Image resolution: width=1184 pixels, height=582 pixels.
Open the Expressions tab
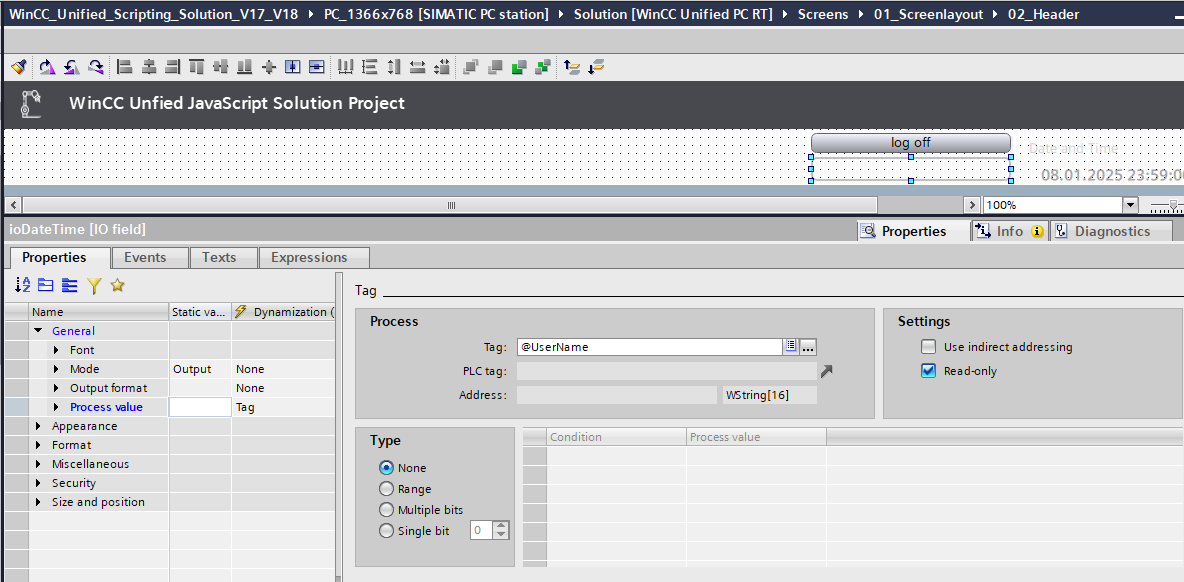(x=309, y=257)
